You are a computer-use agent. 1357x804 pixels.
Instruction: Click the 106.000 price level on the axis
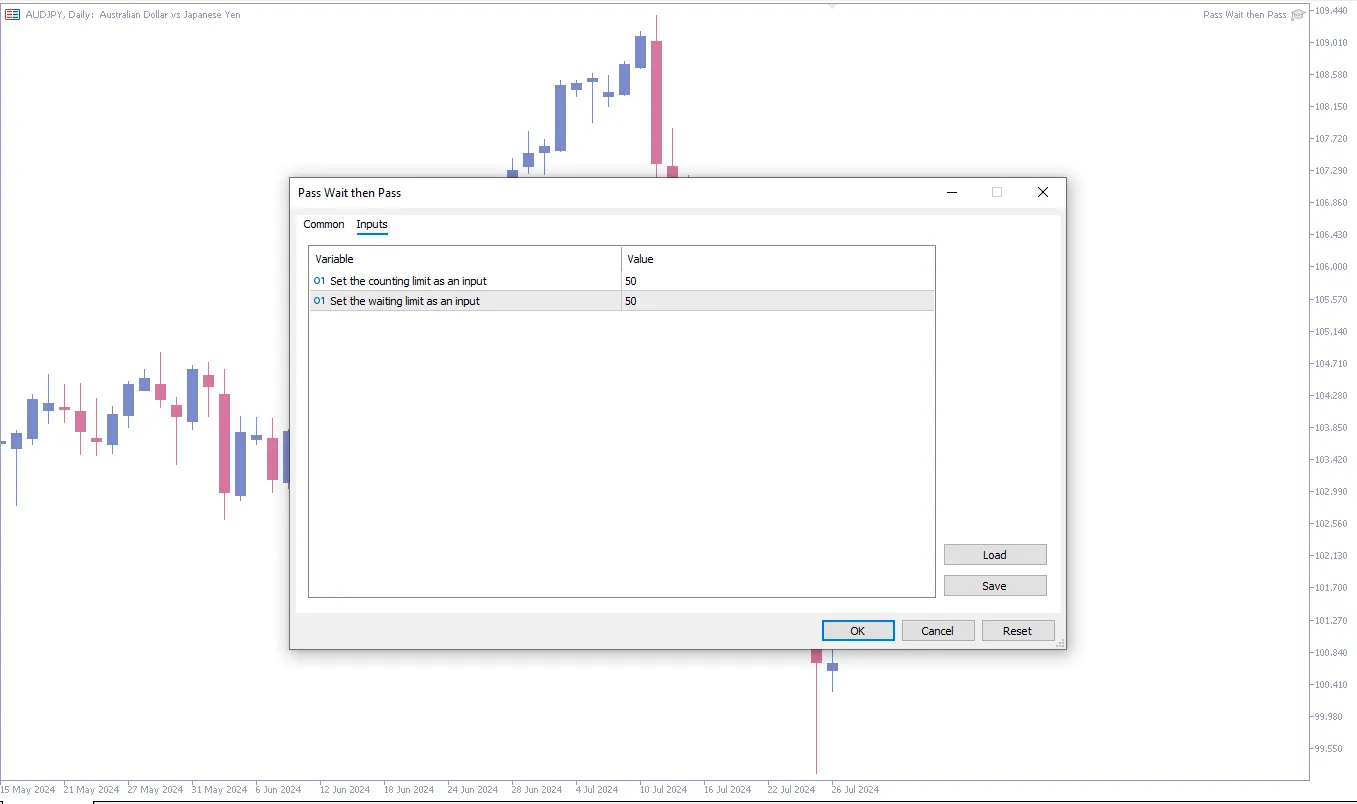(x=1331, y=267)
